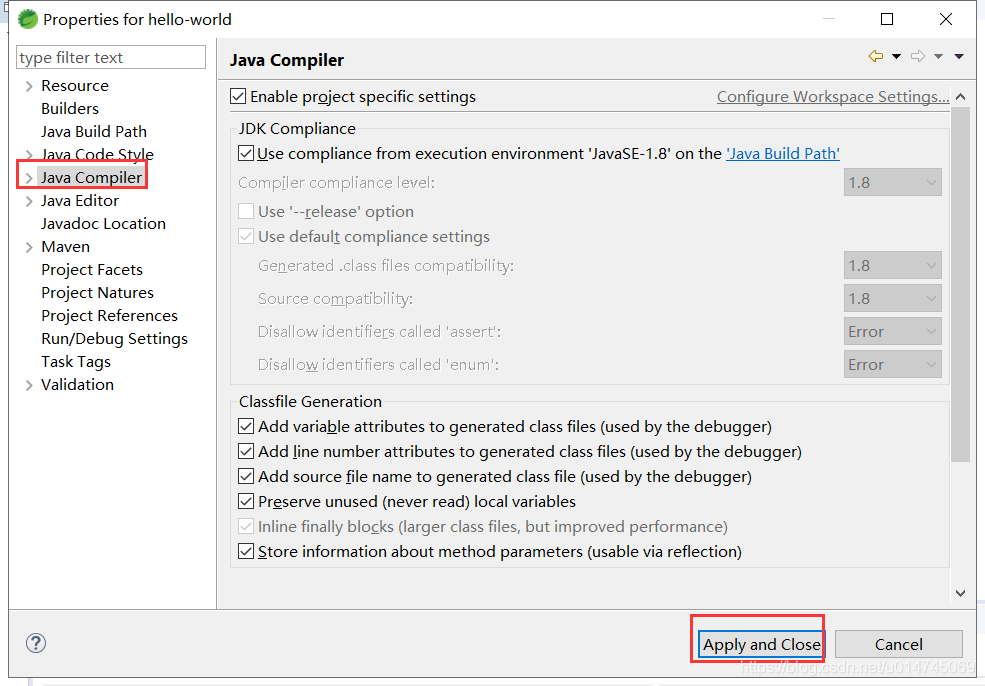Open the back history dropdown arrow
Image resolution: width=985 pixels, height=686 pixels.
tap(896, 57)
